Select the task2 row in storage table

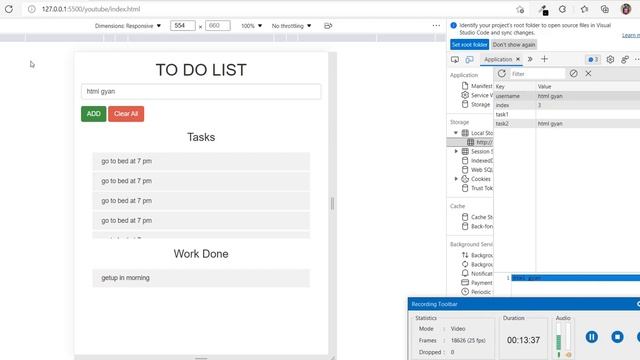click(x=567, y=123)
